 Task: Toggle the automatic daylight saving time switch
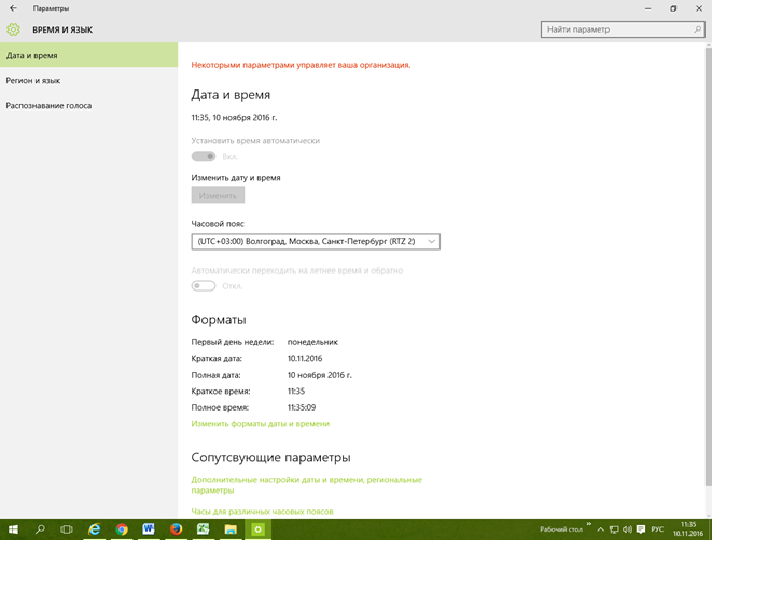[x=203, y=286]
